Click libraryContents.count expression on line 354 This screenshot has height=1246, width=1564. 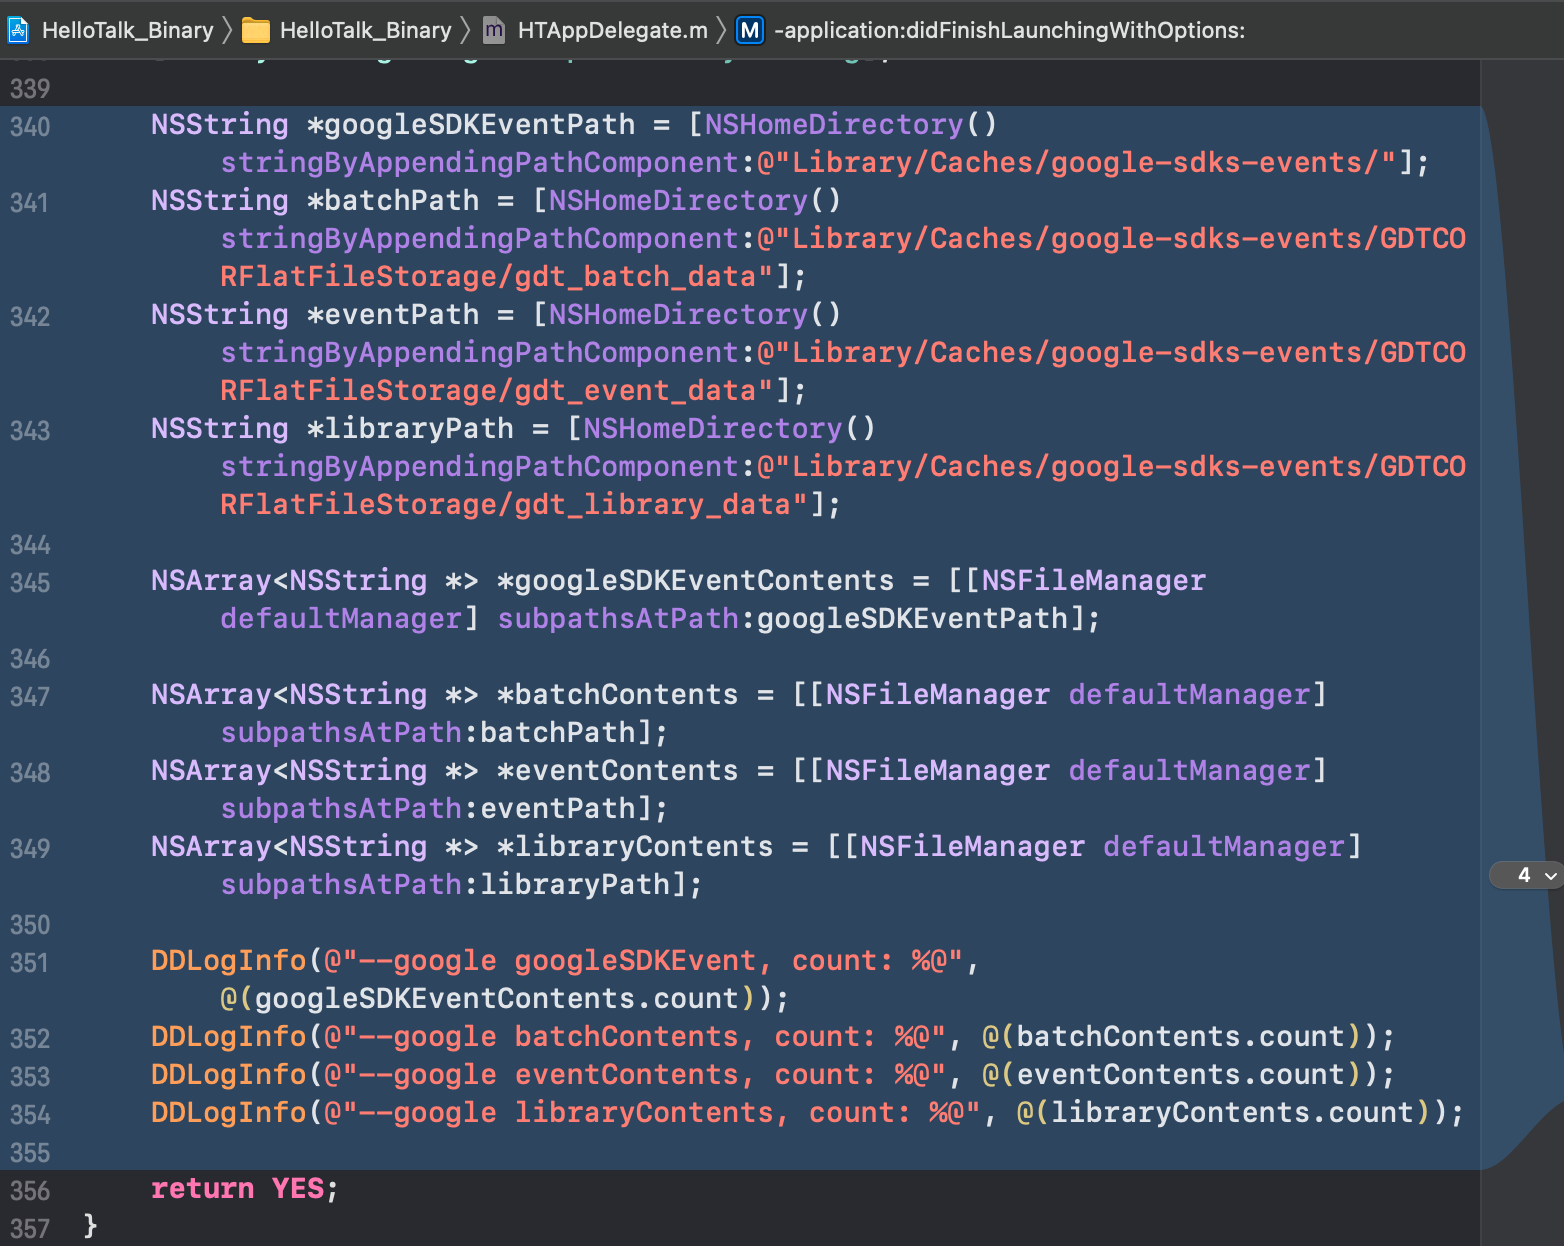(1232, 1113)
